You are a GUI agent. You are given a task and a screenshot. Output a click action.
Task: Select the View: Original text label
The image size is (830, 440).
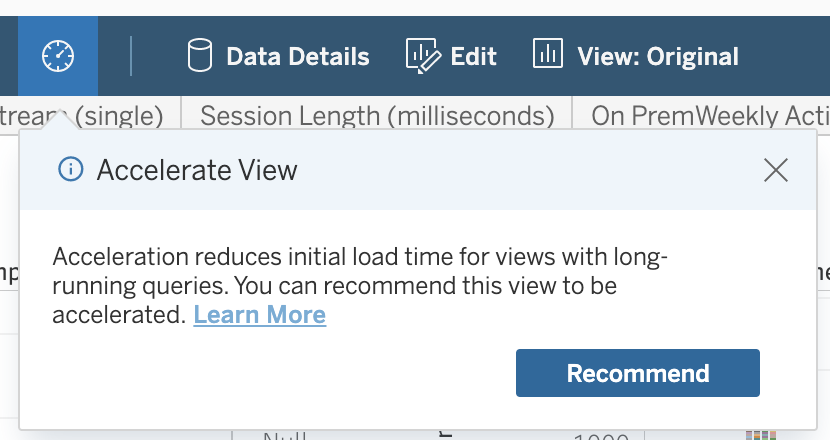pos(658,57)
